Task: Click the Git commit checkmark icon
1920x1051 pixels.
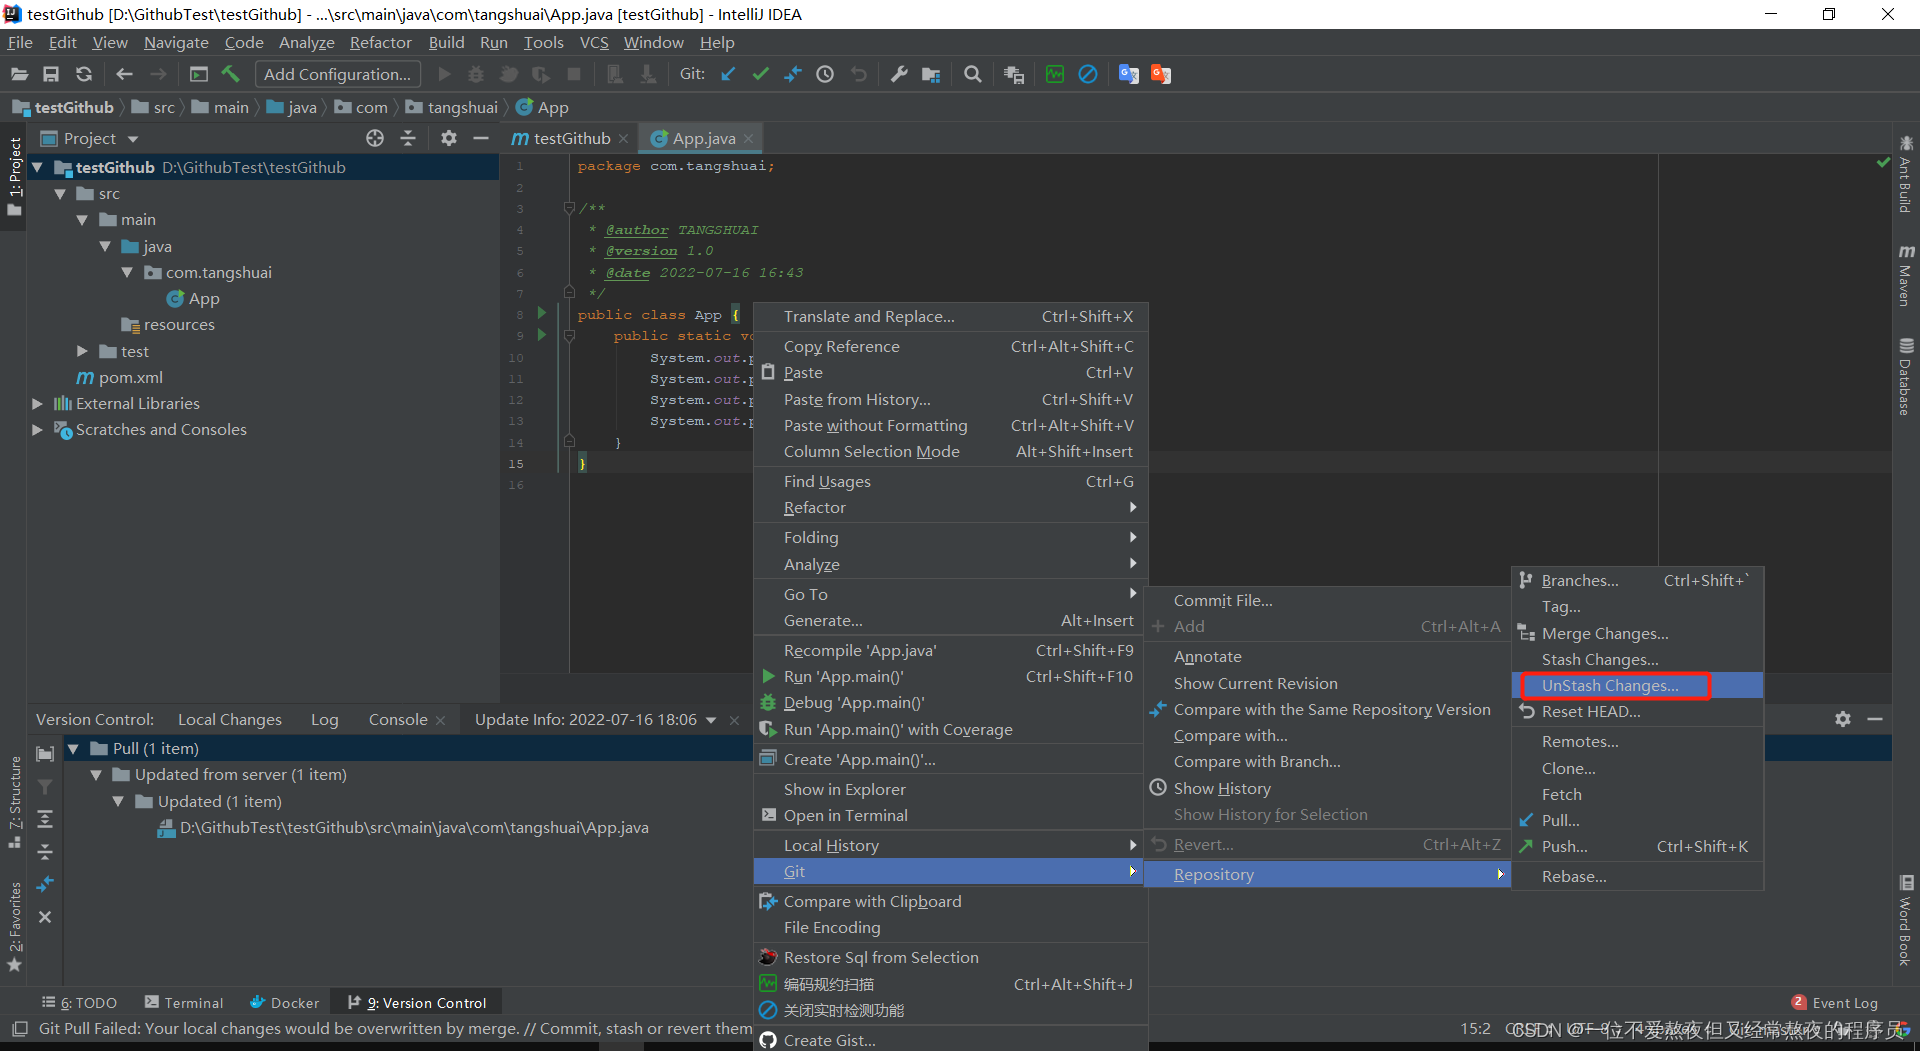Action: pyautogui.click(x=760, y=74)
